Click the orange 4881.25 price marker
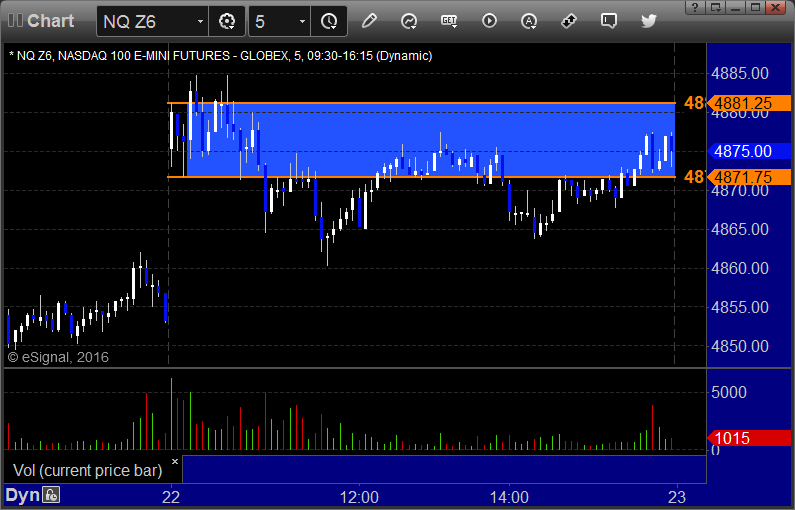This screenshot has width=795, height=510. (x=748, y=103)
